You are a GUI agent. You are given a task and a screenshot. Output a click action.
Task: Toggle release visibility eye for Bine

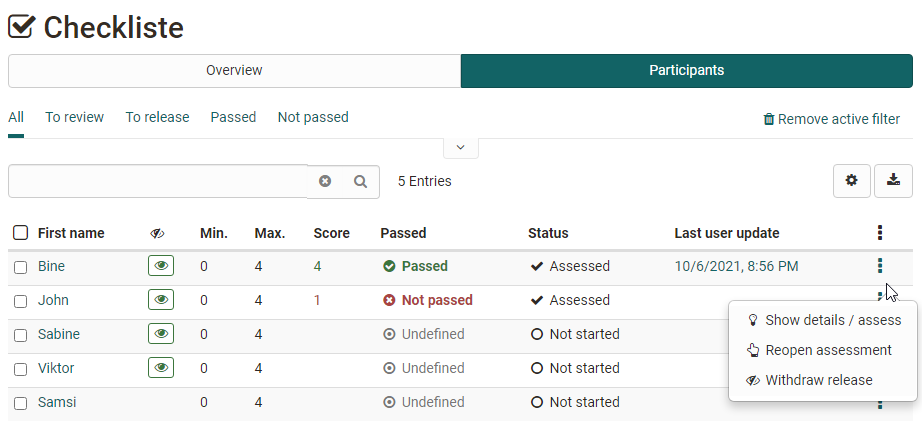pos(160,266)
